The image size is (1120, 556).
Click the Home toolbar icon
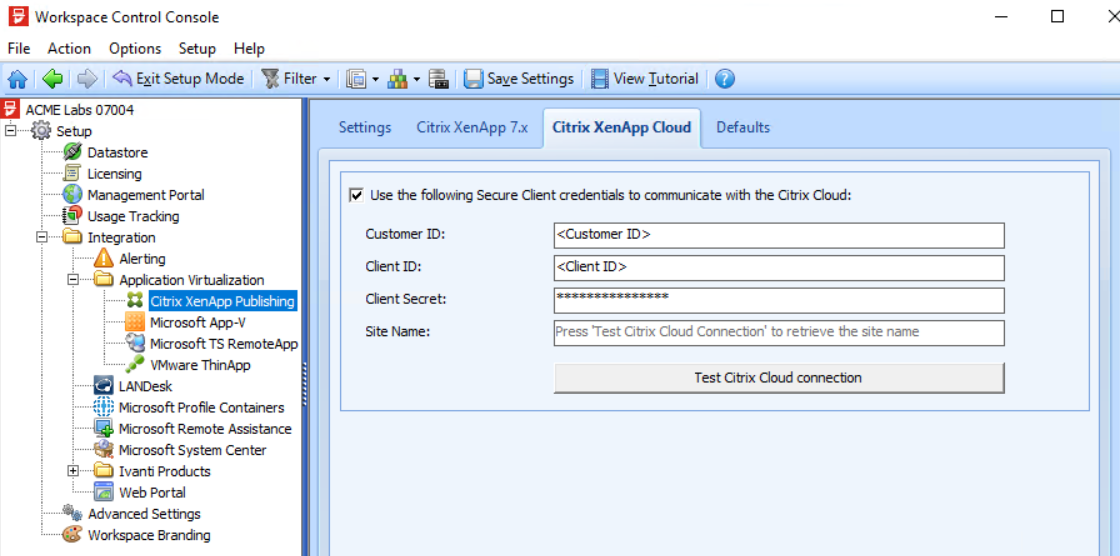[16, 79]
